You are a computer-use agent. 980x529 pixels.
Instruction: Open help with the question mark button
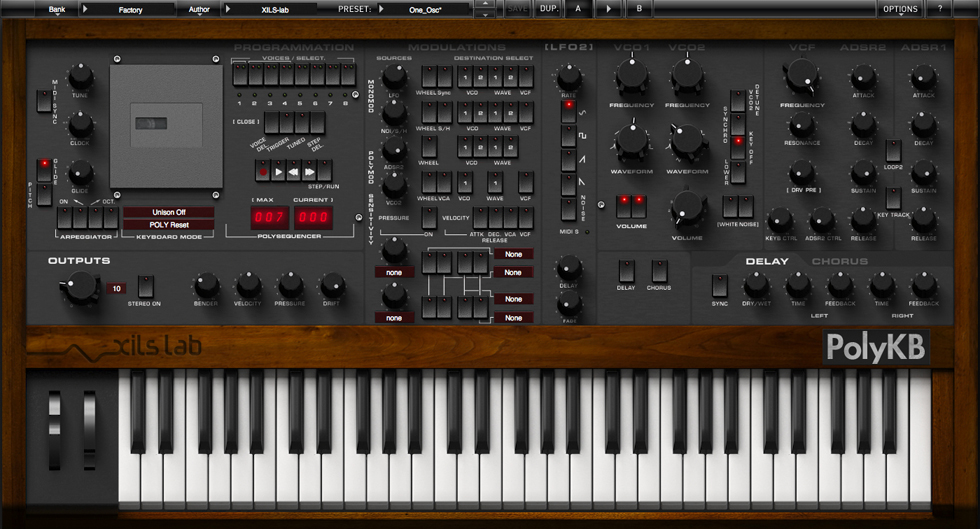click(939, 9)
